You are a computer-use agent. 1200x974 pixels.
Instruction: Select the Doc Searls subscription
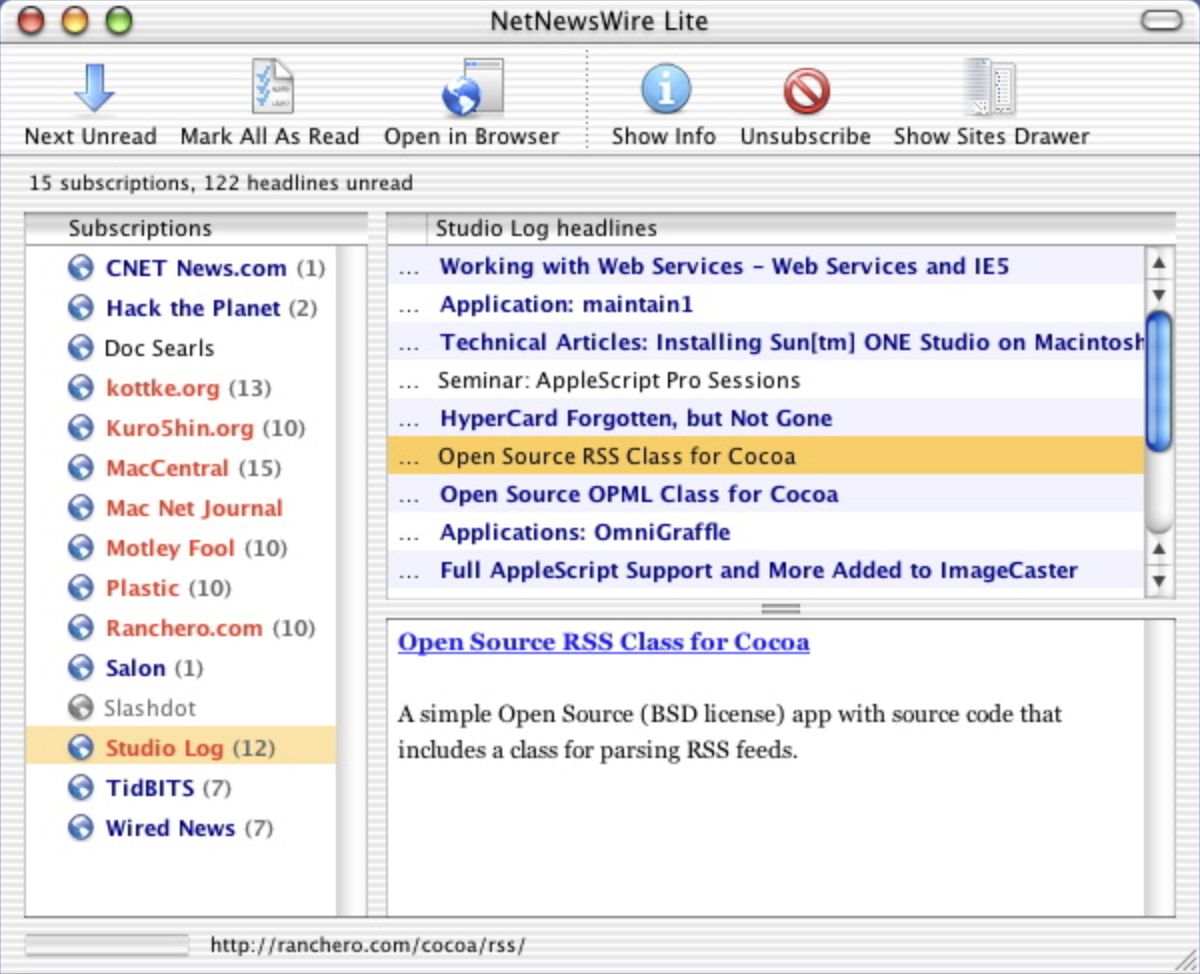(x=182, y=348)
